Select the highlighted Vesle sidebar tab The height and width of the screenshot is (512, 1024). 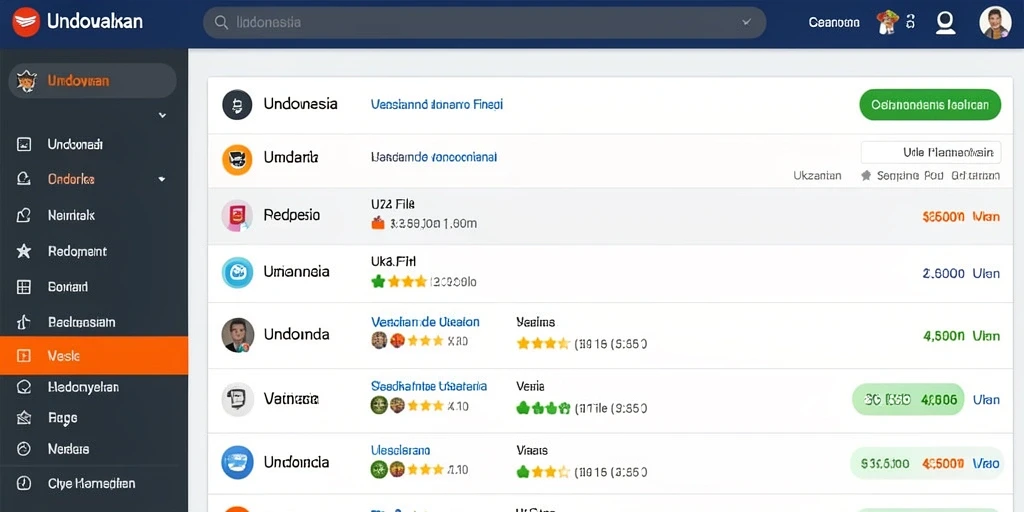pyautogui.click(x=94, y=356)
